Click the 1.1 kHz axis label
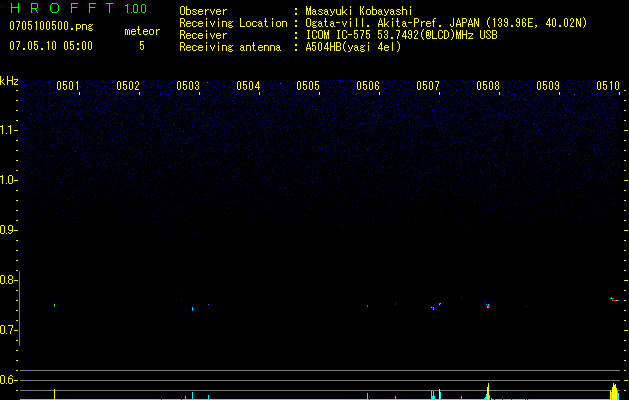Screen dimensions: 629x400 pos(8,130)
